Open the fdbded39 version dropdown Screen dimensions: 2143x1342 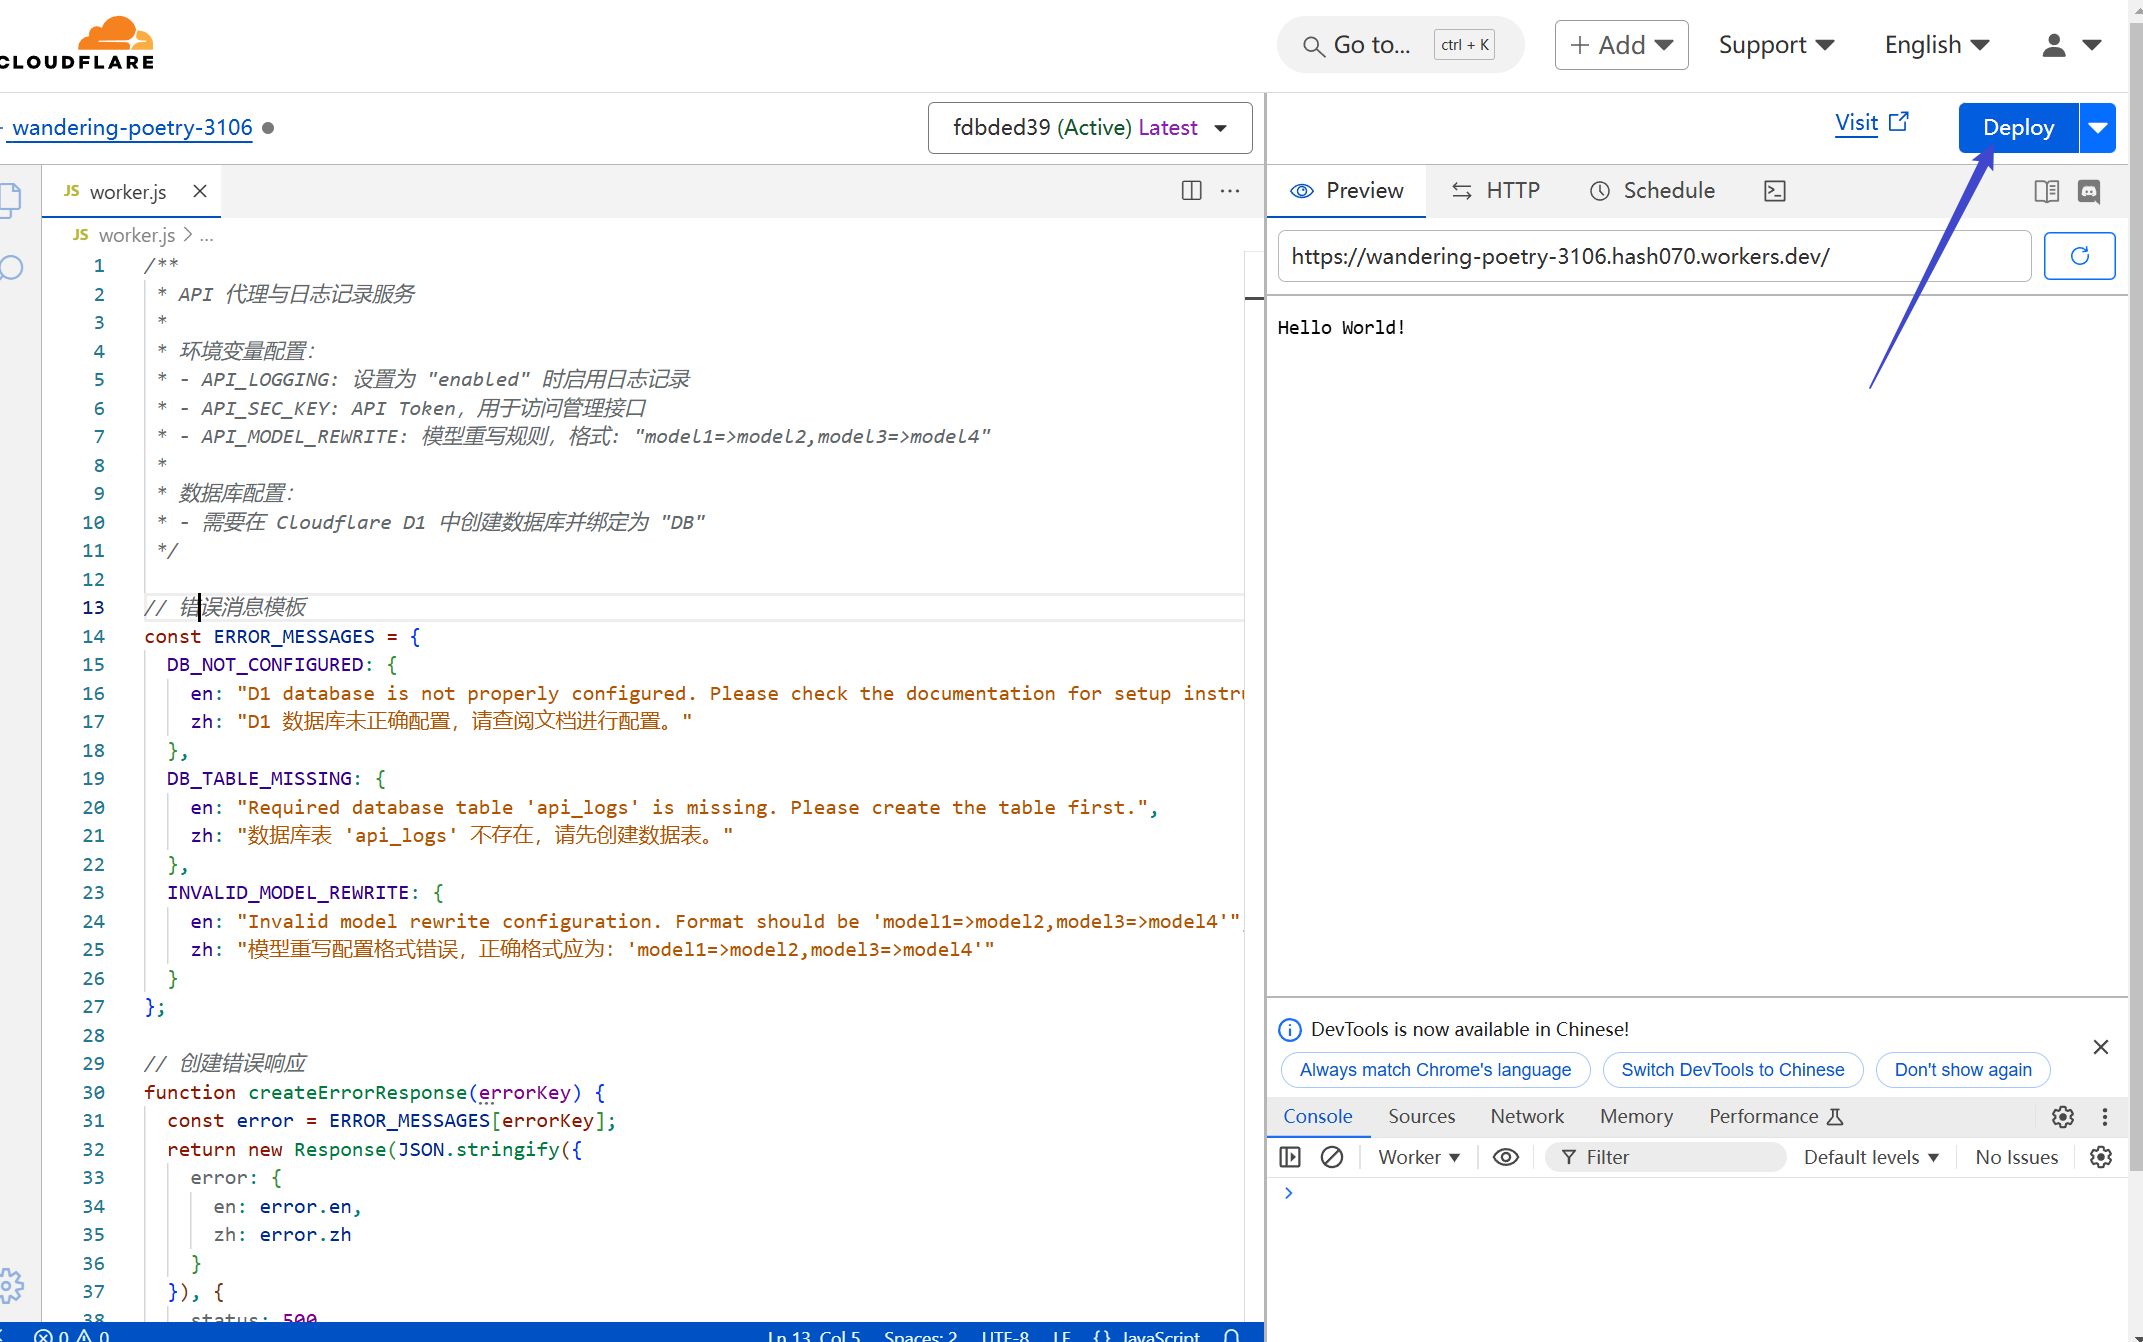pos(1090,128)
